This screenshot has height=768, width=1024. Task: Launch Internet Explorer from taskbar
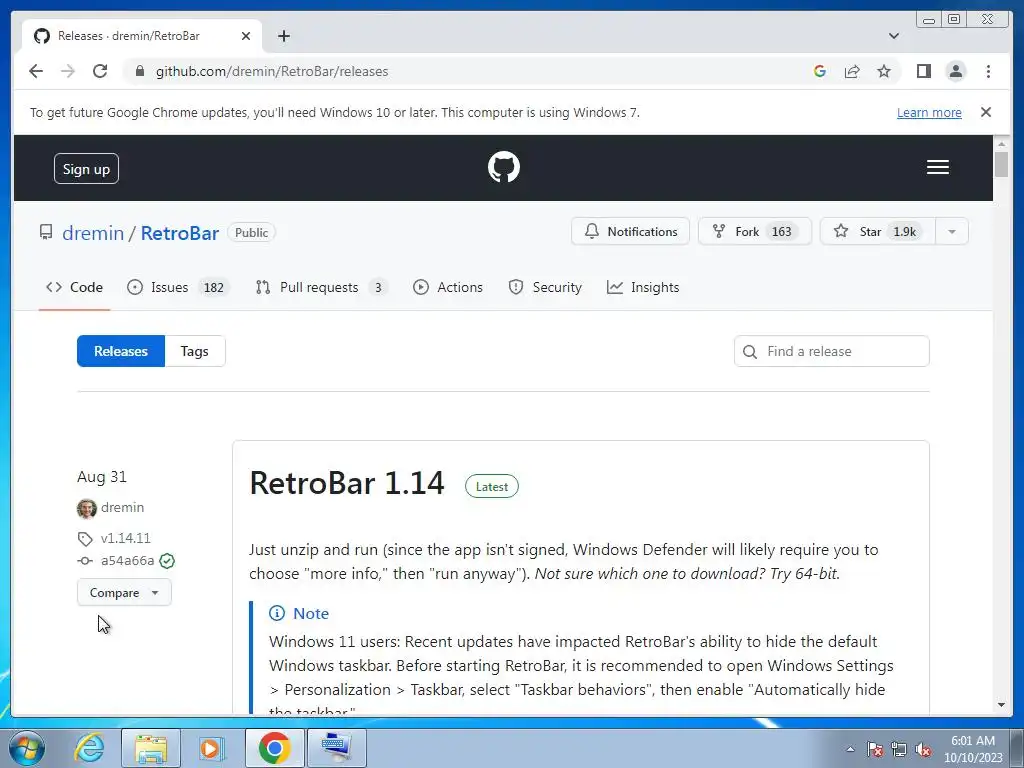click(x=89, y=748)
